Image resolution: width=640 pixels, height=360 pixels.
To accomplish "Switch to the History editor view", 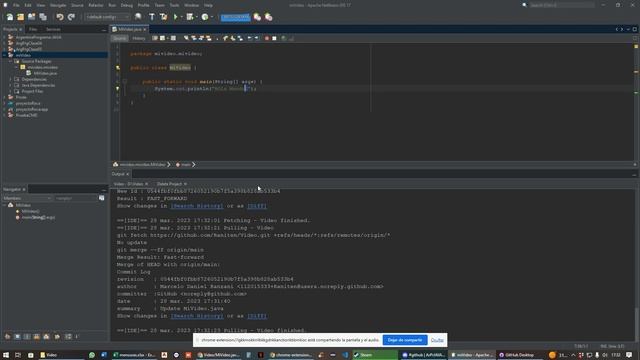I will coord(139,38).
